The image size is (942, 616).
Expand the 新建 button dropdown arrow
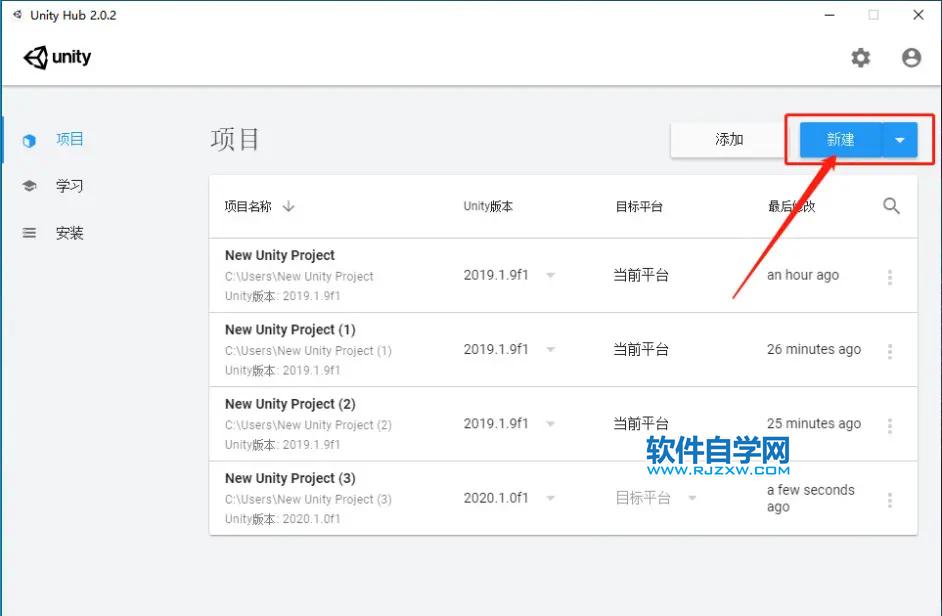(899, 141)
